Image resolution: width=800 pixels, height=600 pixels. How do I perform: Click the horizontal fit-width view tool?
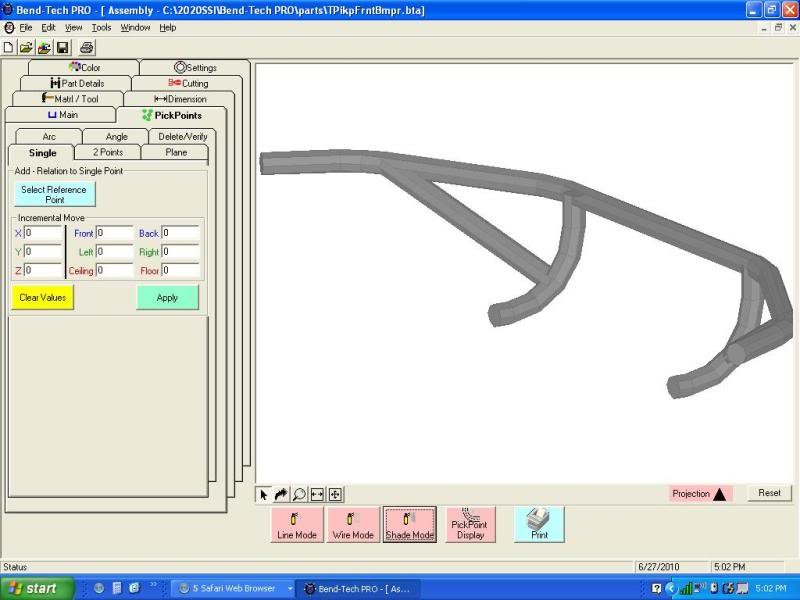317,494
